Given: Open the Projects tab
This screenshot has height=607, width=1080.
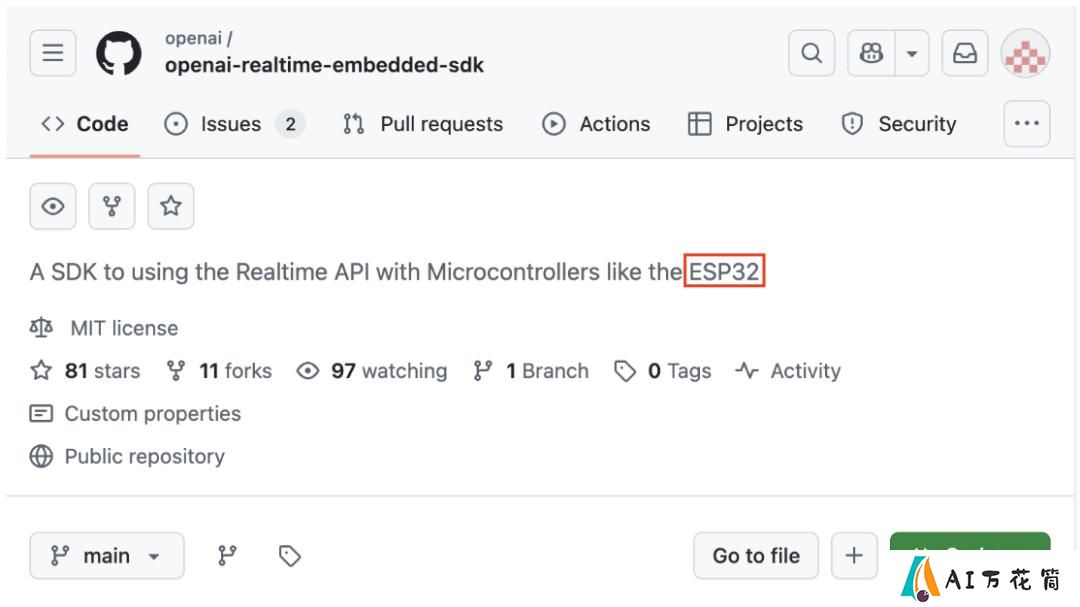Looking at the screenshot, I should (x=745, y=124).
